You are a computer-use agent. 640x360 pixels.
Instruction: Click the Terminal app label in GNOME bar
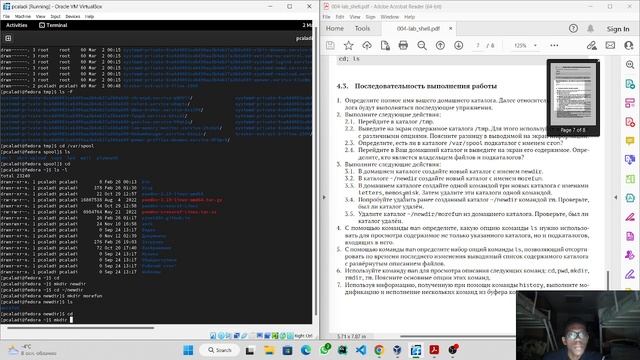click(53, 25)
